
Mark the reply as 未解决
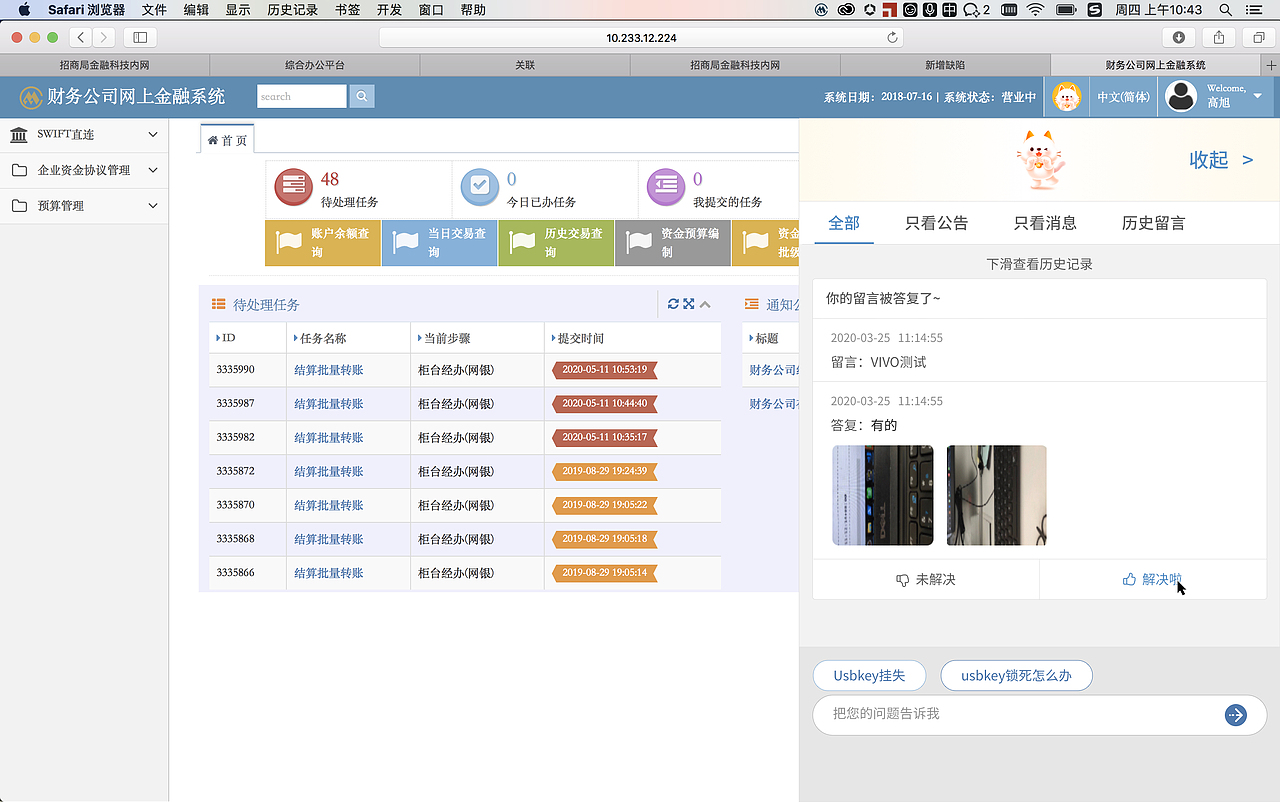click(x=924, y=581)
